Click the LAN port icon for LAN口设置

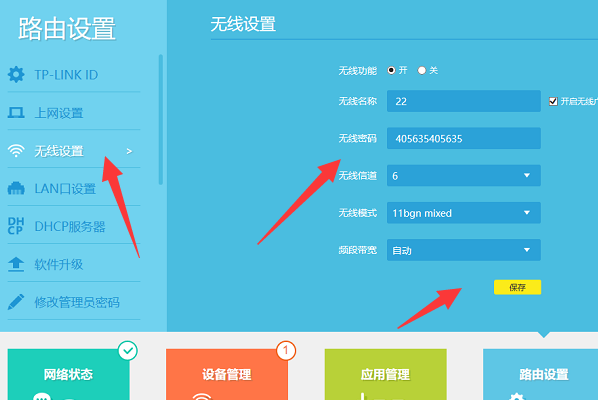click(16, 188)
